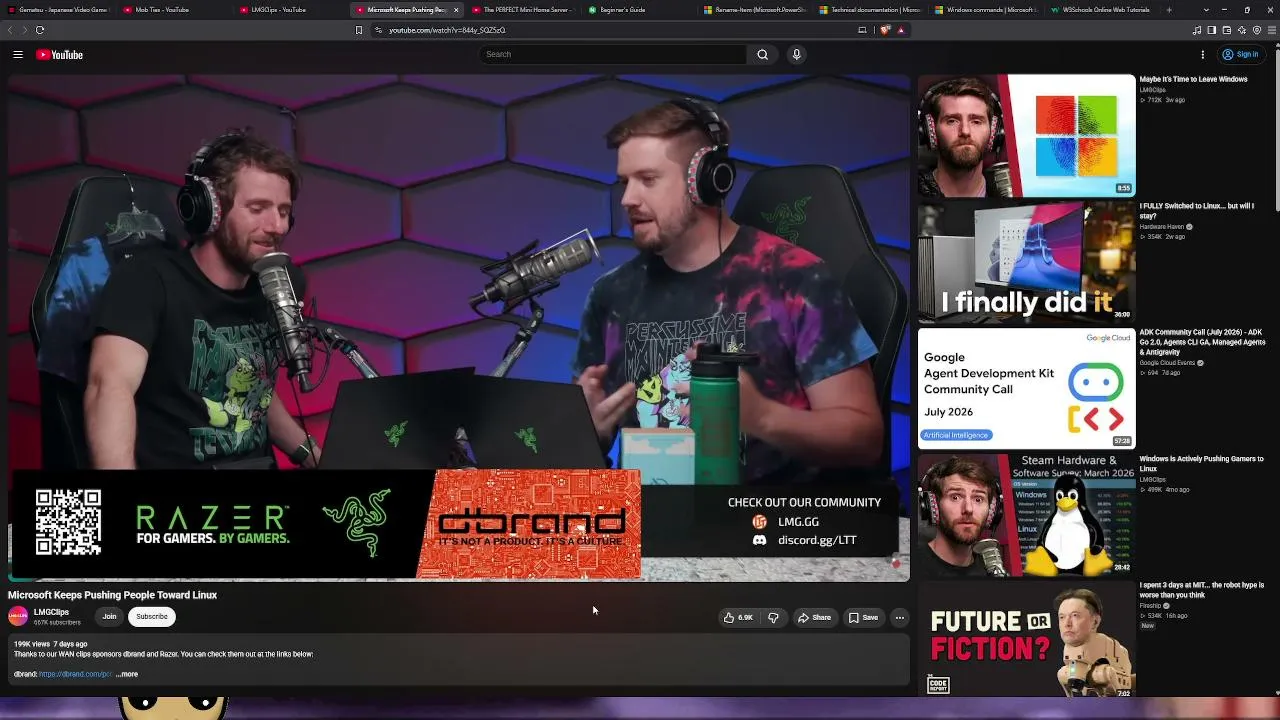Open the 'Future or Fiction?' thumbnail
Image resolution: width=1280 pixels, height=720 pixels.
pos(1026,640)
